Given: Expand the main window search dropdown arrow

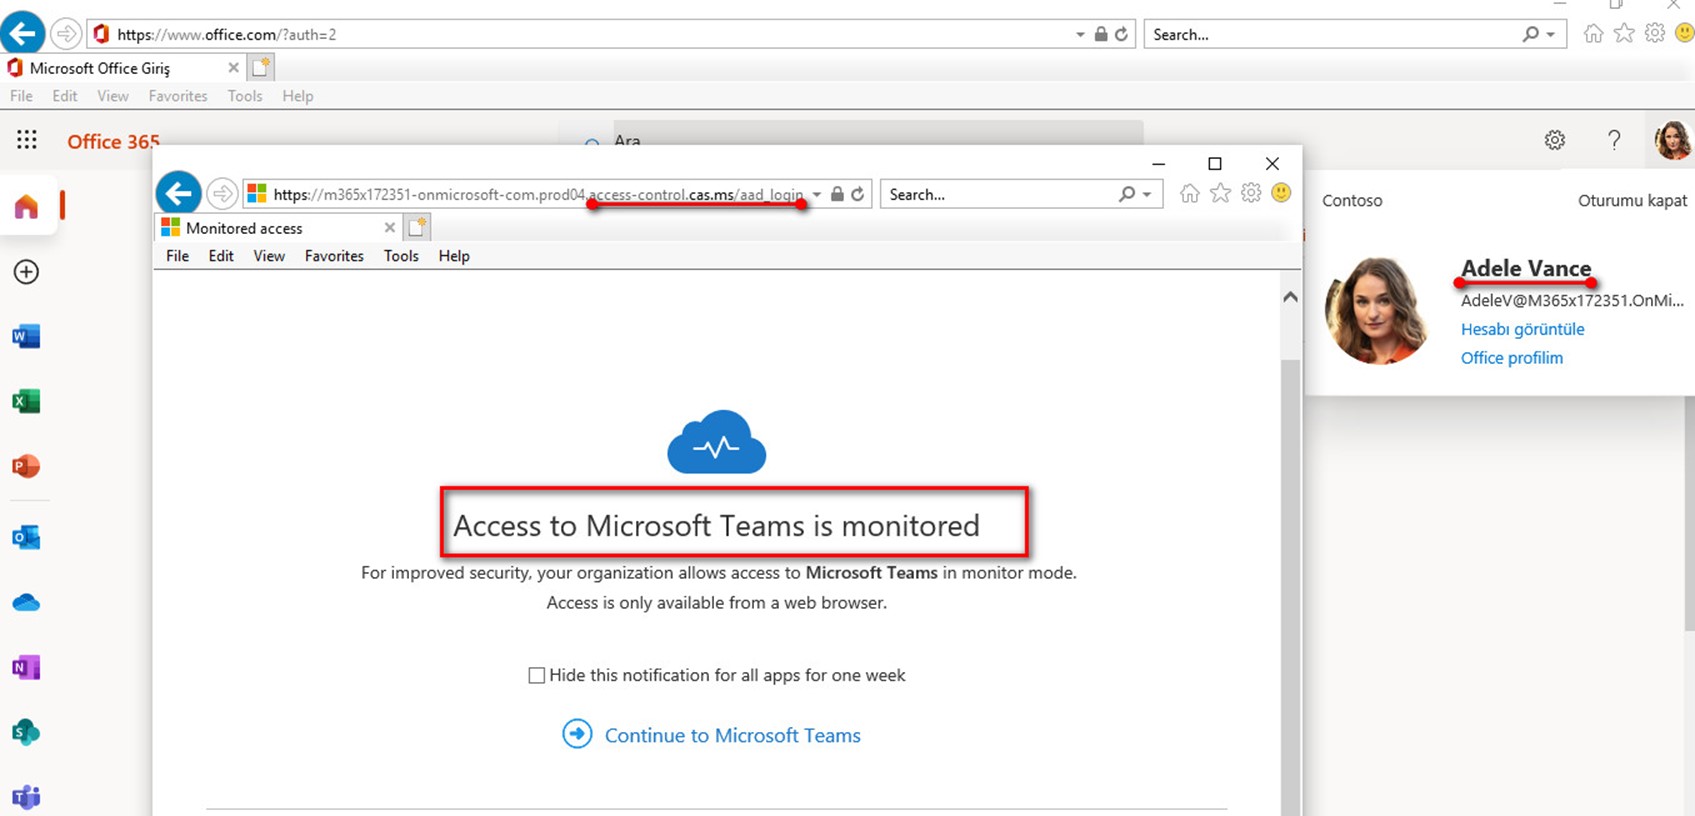Looking at the screenshot, I should pos(1551,35).
